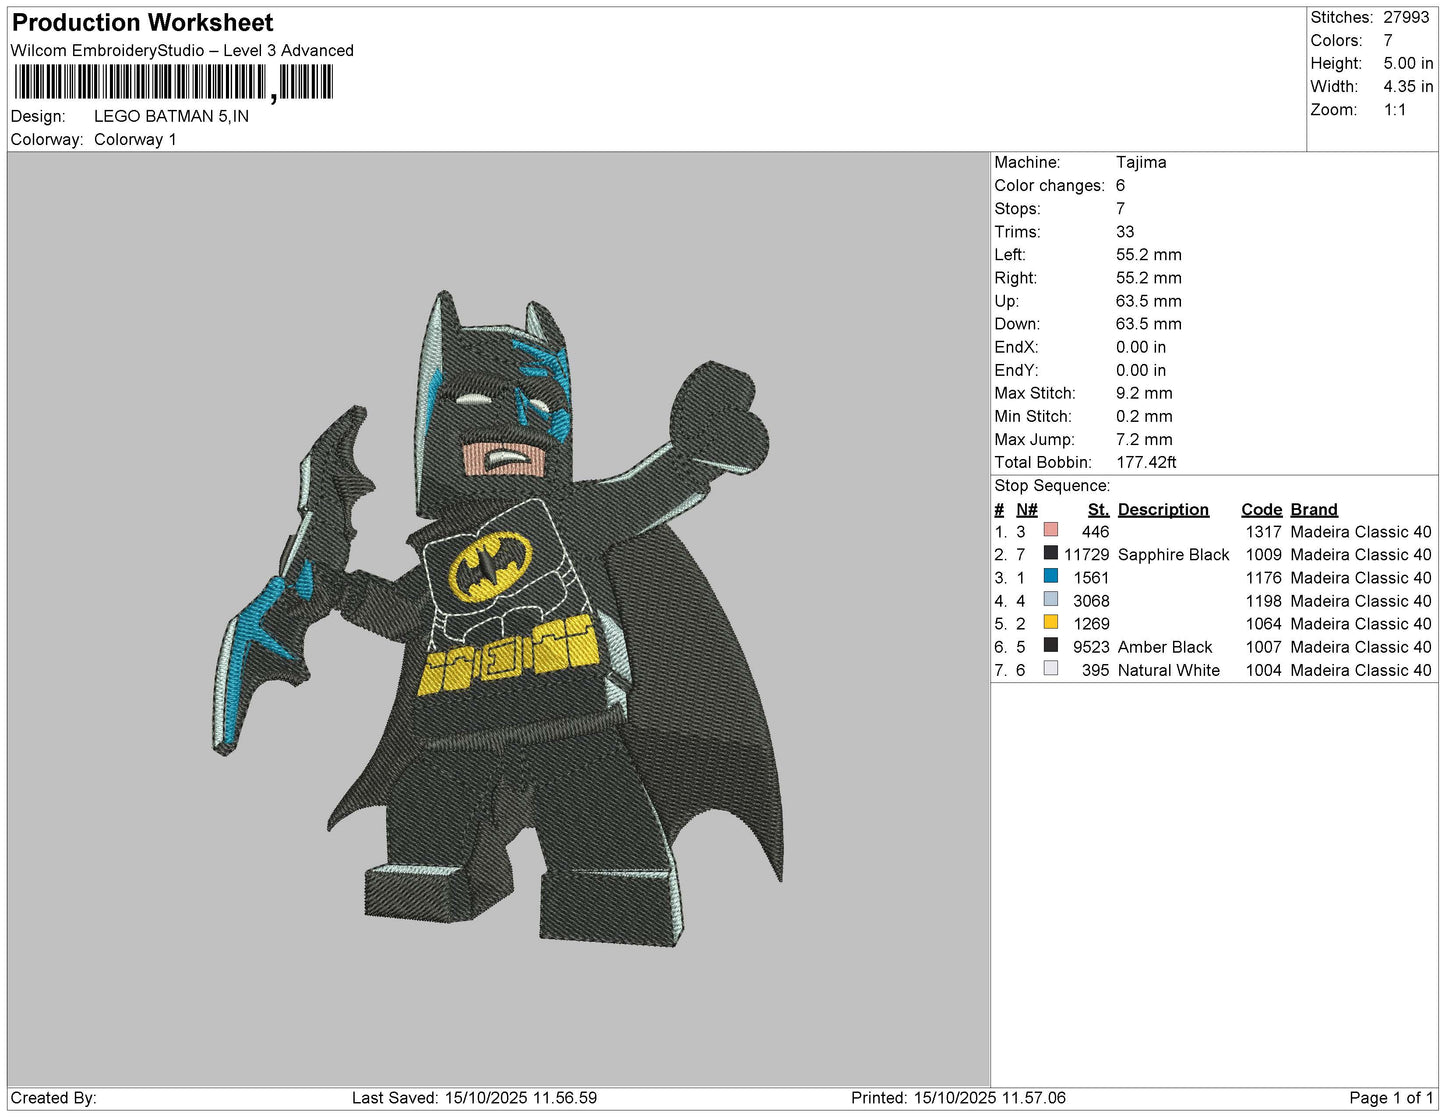Click the stitch count 11729
1445x1117 pixels.
point(1086,554)
